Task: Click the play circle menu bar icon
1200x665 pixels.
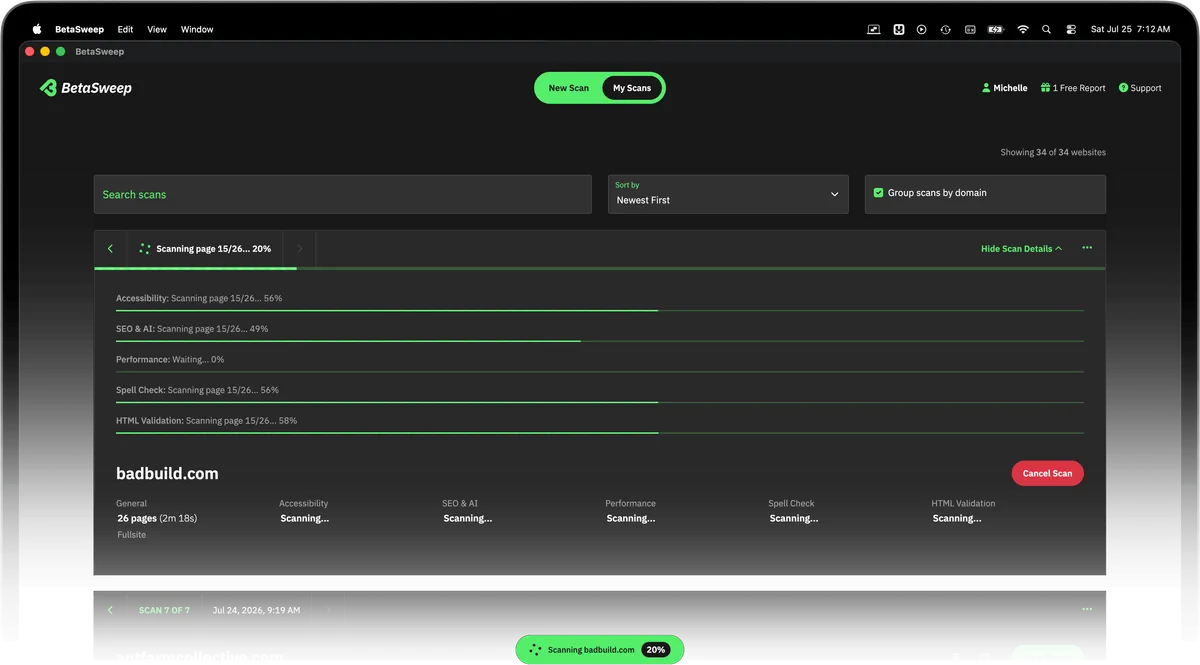Action: pyautogui.click(x=921, y=29)
